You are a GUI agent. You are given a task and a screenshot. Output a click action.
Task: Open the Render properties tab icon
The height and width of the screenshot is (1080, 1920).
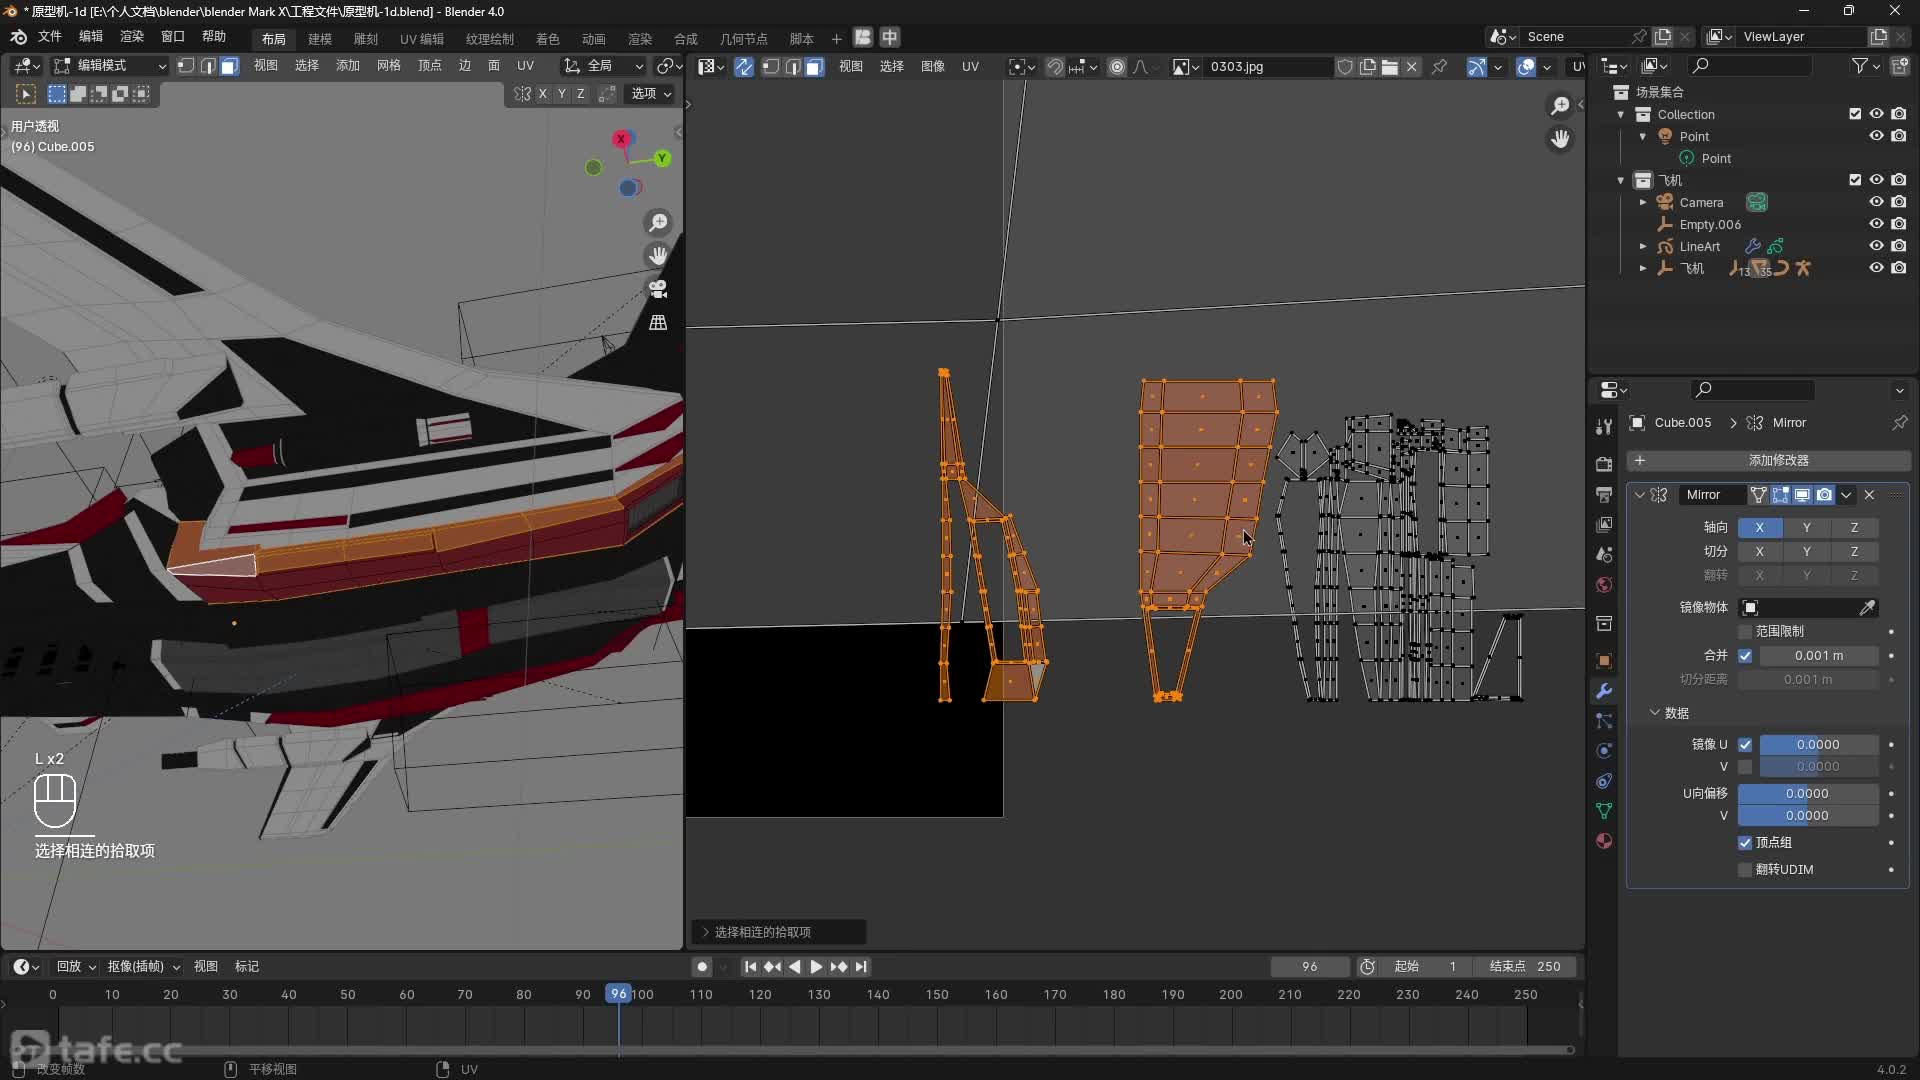[1604, 464]
